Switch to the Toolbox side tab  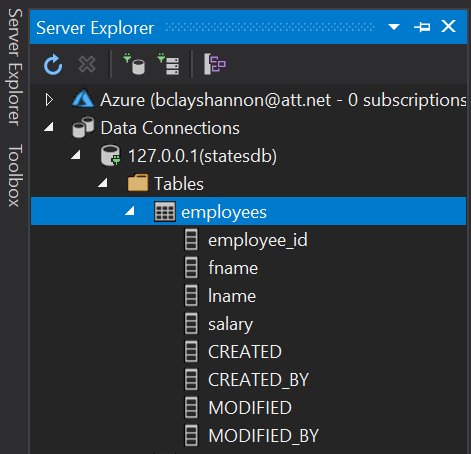[15, 176]
